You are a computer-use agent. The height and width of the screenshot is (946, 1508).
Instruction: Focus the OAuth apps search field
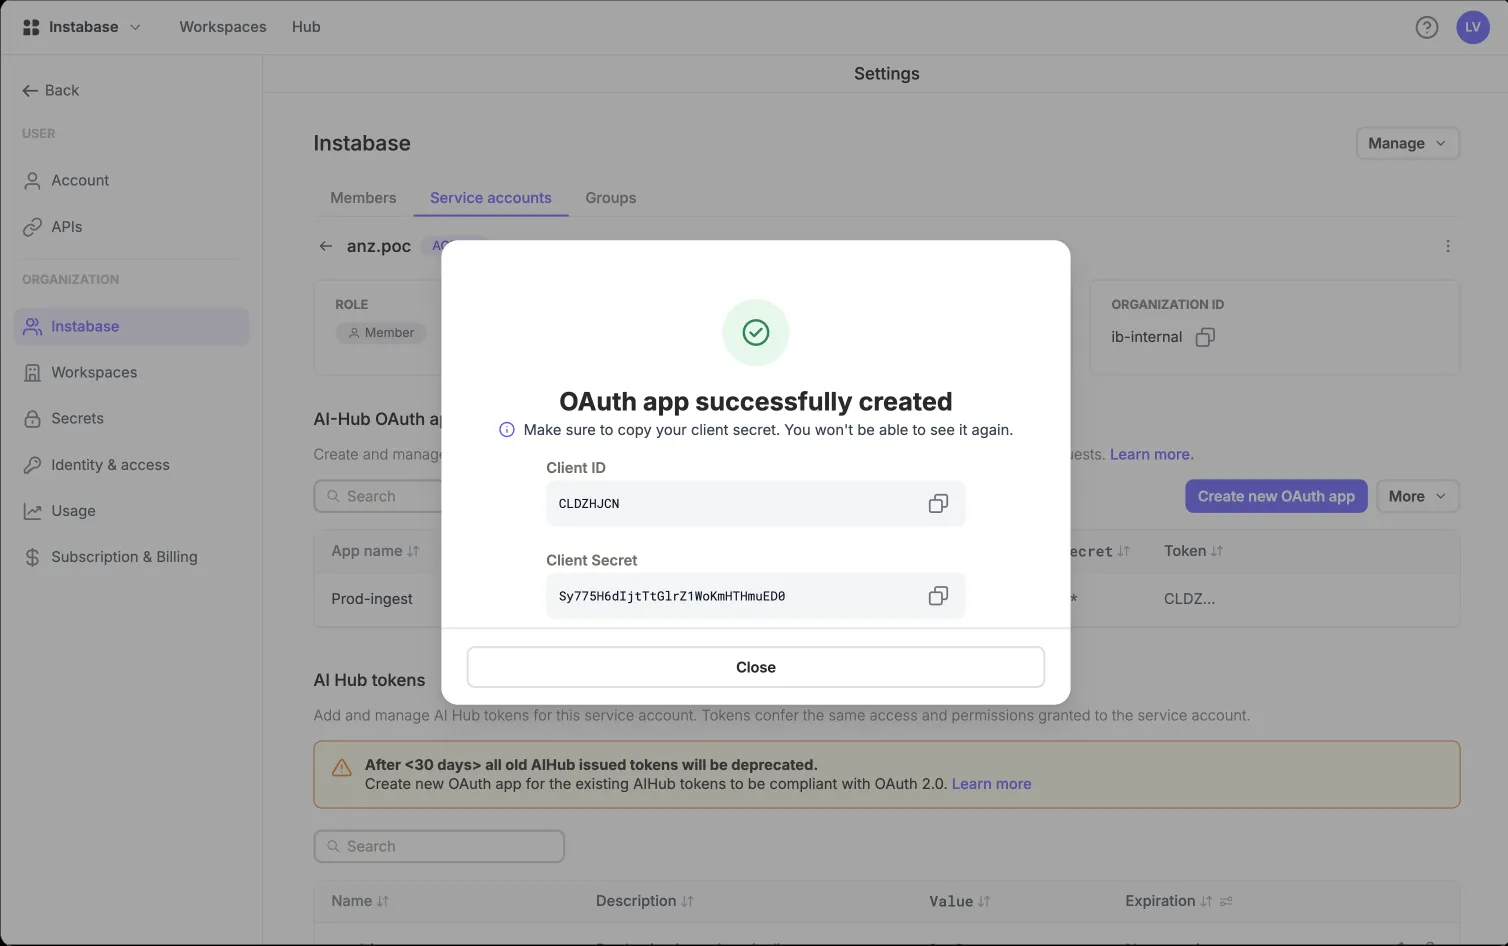coord(380,496)
